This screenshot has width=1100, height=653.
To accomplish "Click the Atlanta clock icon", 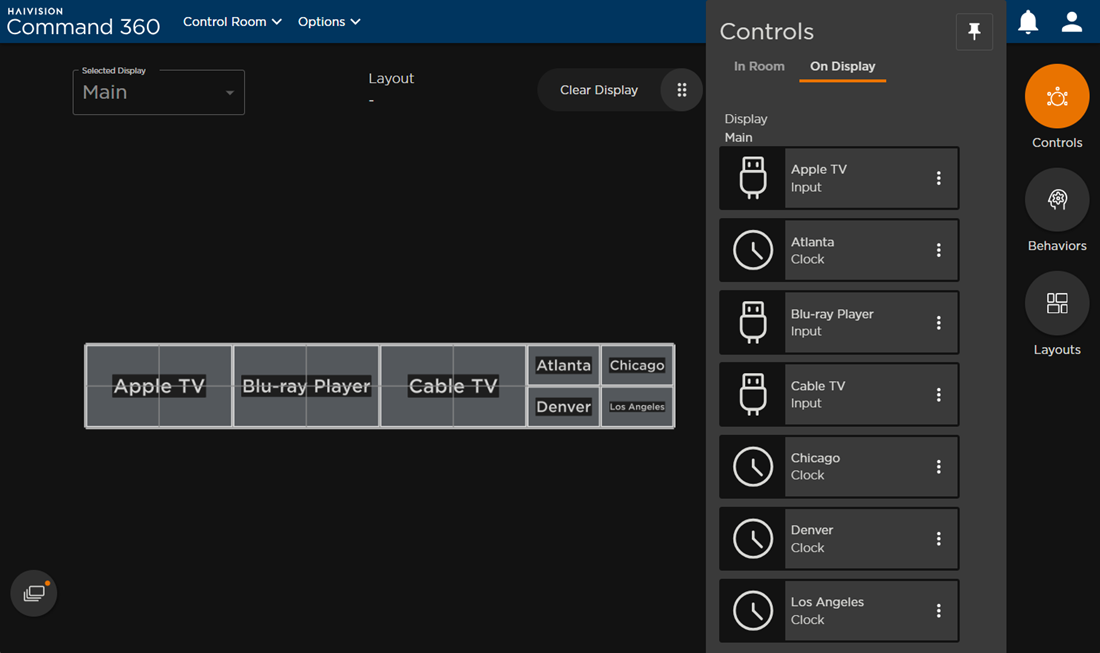I will pos(753,250).
